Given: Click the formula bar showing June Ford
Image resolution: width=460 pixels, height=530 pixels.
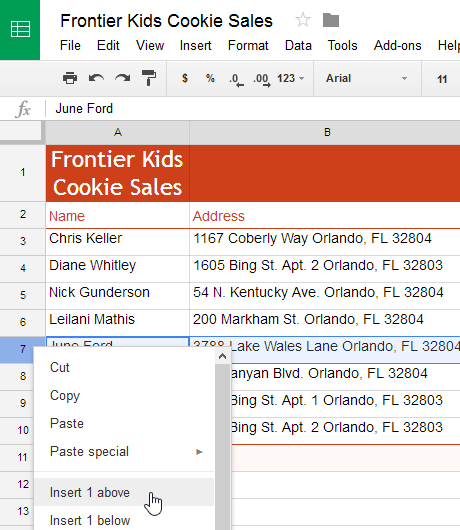Looking at the screenshot, I should click(253, 109).
